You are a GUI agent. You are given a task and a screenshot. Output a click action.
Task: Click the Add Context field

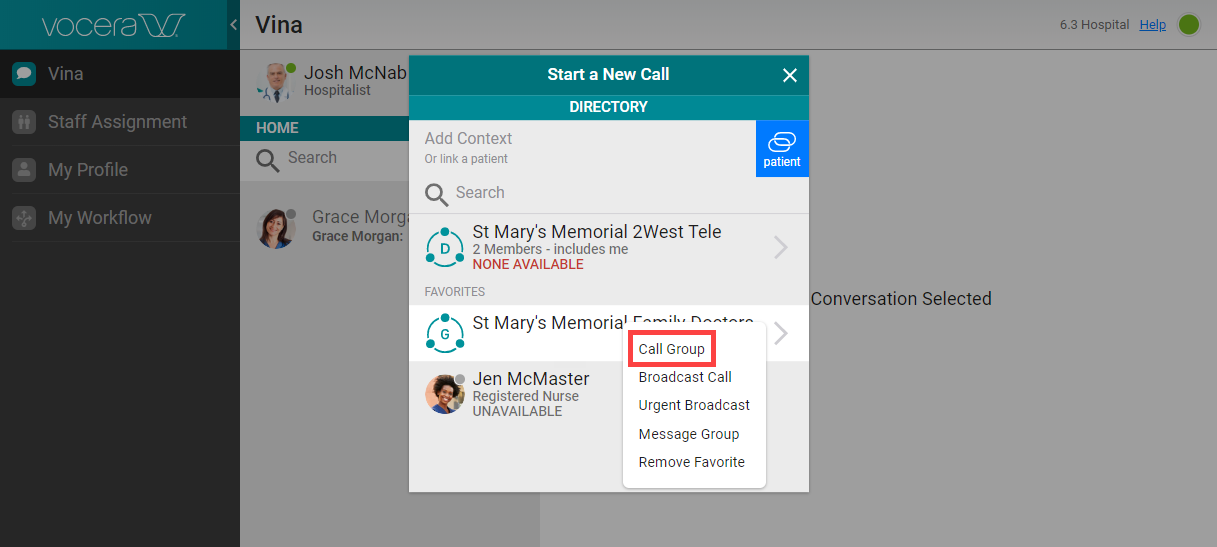click(582, 148)
